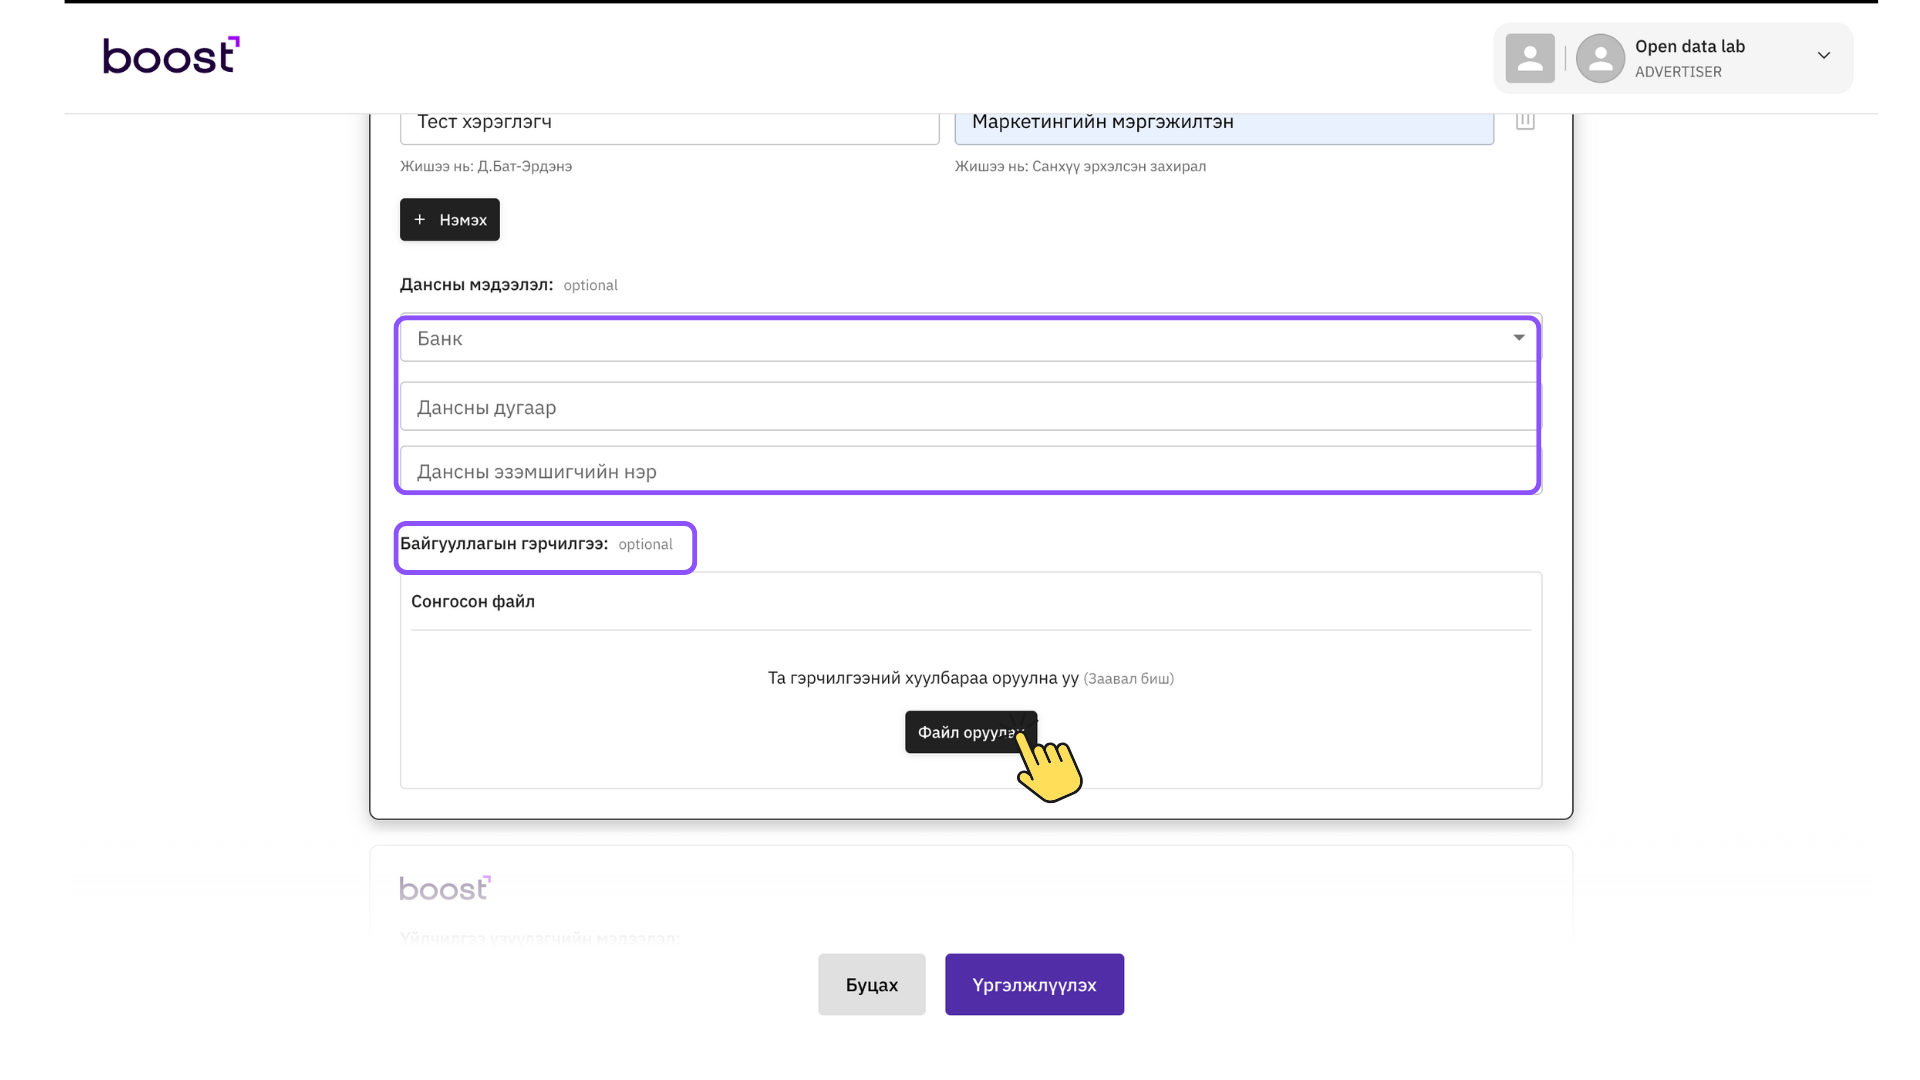Click the faded boost logo in the lower card

click(x=445, y=888)
